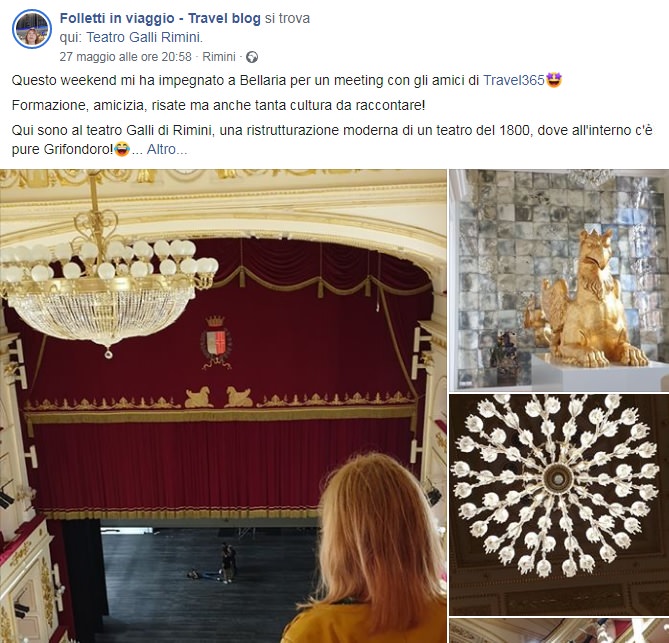The width and height of the screenshot is (669, 643).
Task: Click the Rimini location next to timestamp
Action: click(x=219, y=57)
